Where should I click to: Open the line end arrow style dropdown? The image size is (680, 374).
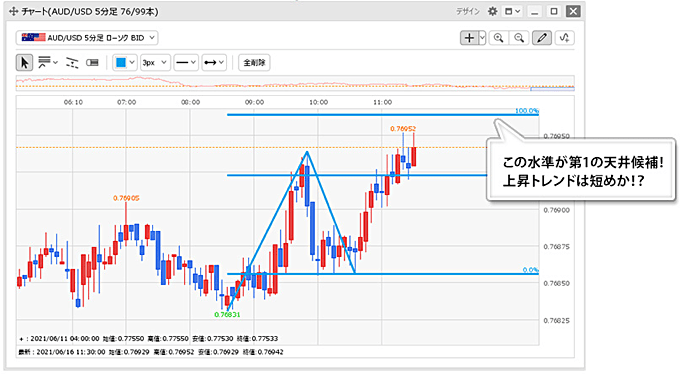click(x=214, y=62)
